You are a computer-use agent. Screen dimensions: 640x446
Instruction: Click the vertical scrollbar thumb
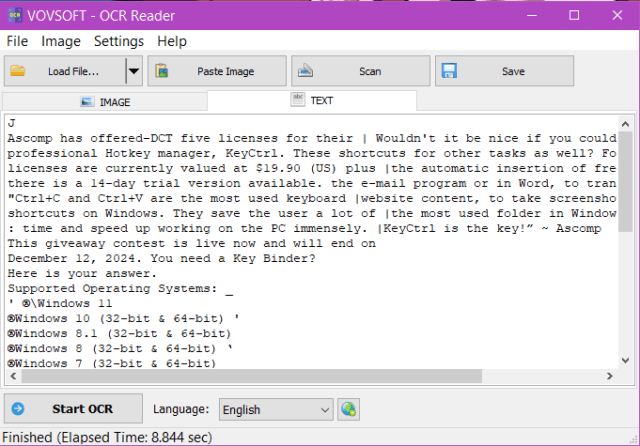point(625,182)
